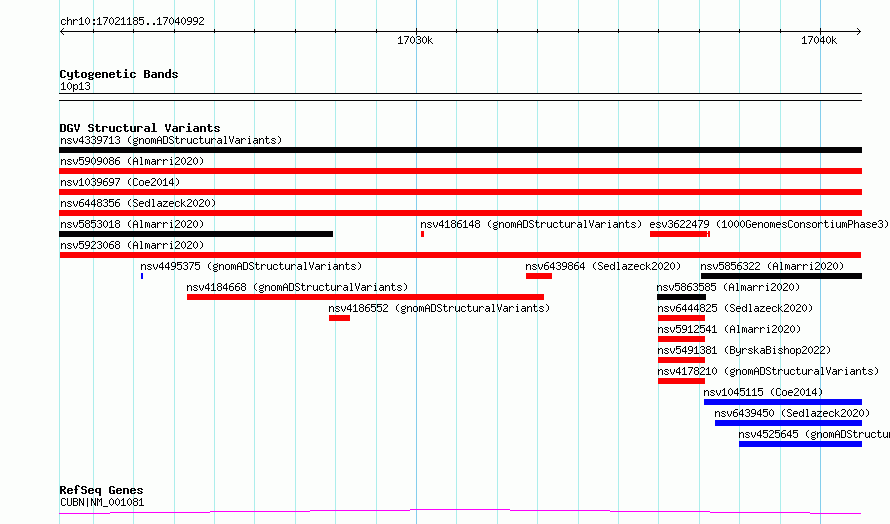Screen dimensions: 890x524
Task: Open nsv5863585 (Almarri2020) label
Action: [x=728, y=287]
